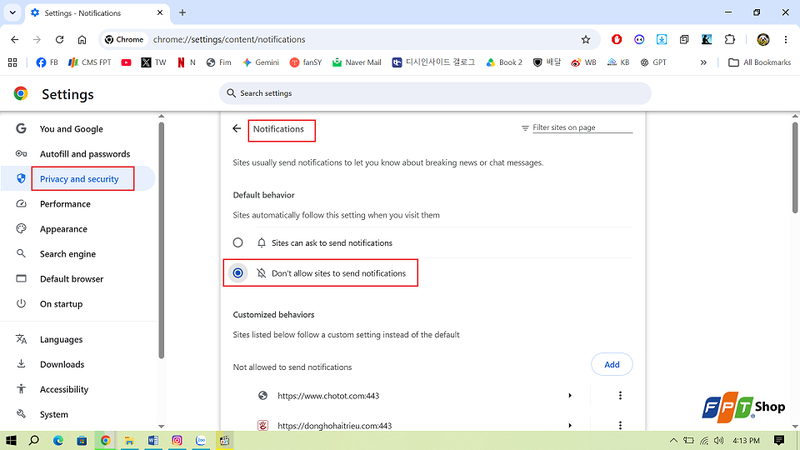Image resolution: width=800 pixels, height=450 pixels.
Task: Open the CMS FPT bookmark
Action: pos(90,62)
